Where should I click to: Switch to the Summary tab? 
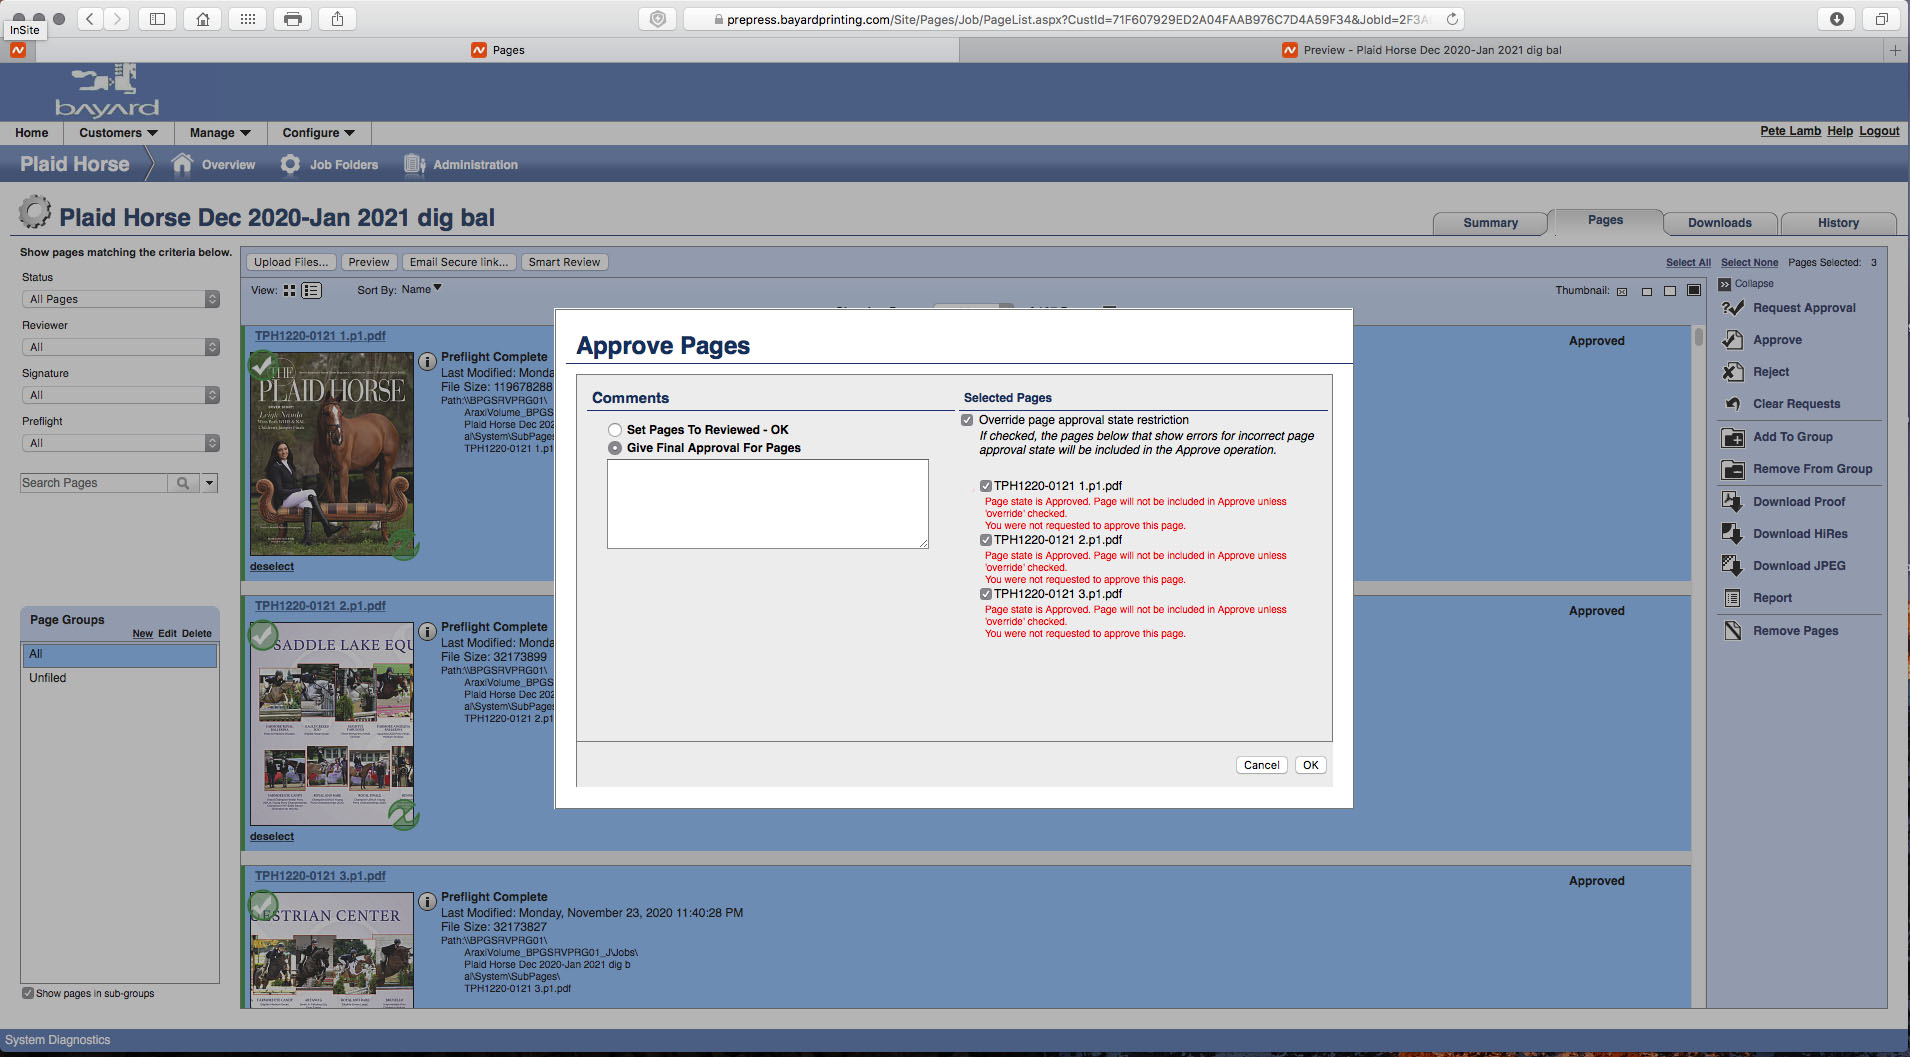(1490, 223)
